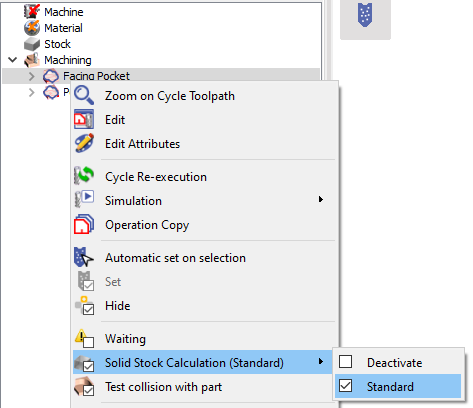Uncheck the Standard stock calculation checkbox
The image size is (473, 408).
coord(346,386)
